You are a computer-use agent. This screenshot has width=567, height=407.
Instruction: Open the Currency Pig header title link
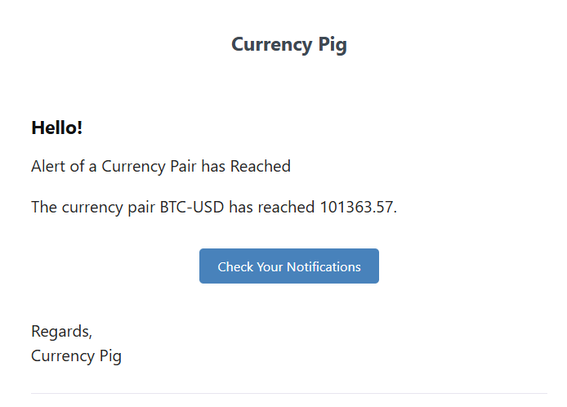click(289, 45)
